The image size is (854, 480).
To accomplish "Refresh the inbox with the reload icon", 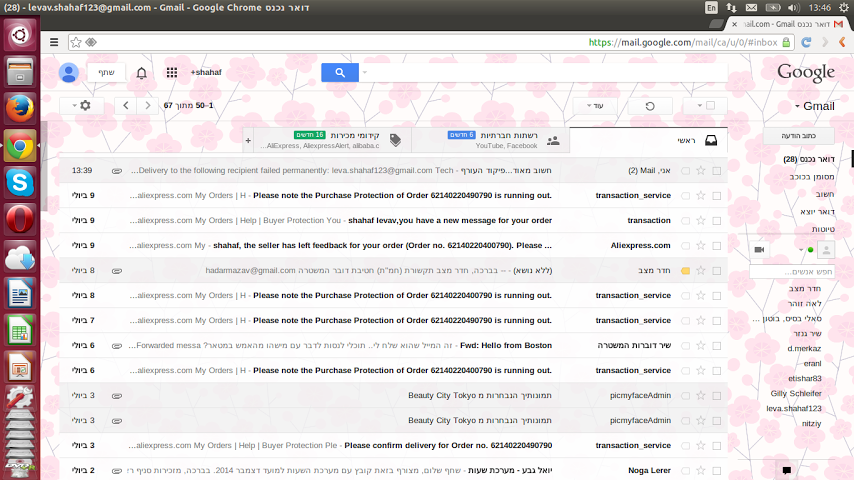I will pyautogui.click(x=650, y=106).
